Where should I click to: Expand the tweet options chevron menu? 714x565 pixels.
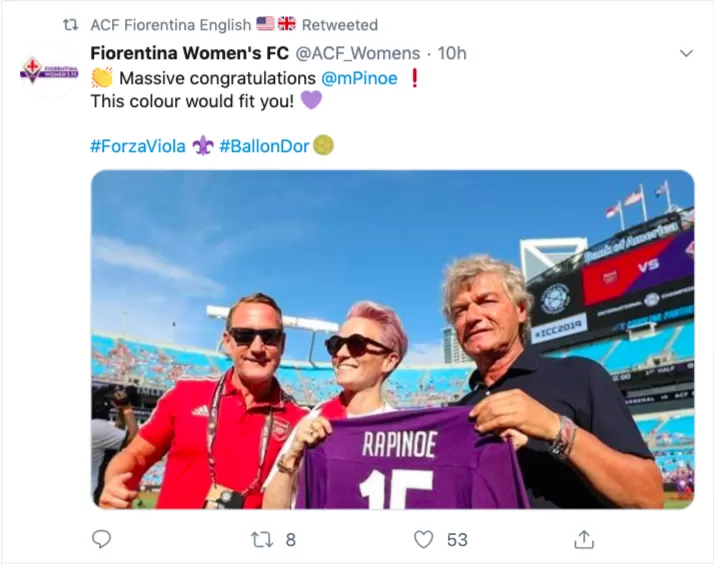[x=686, y=54]
